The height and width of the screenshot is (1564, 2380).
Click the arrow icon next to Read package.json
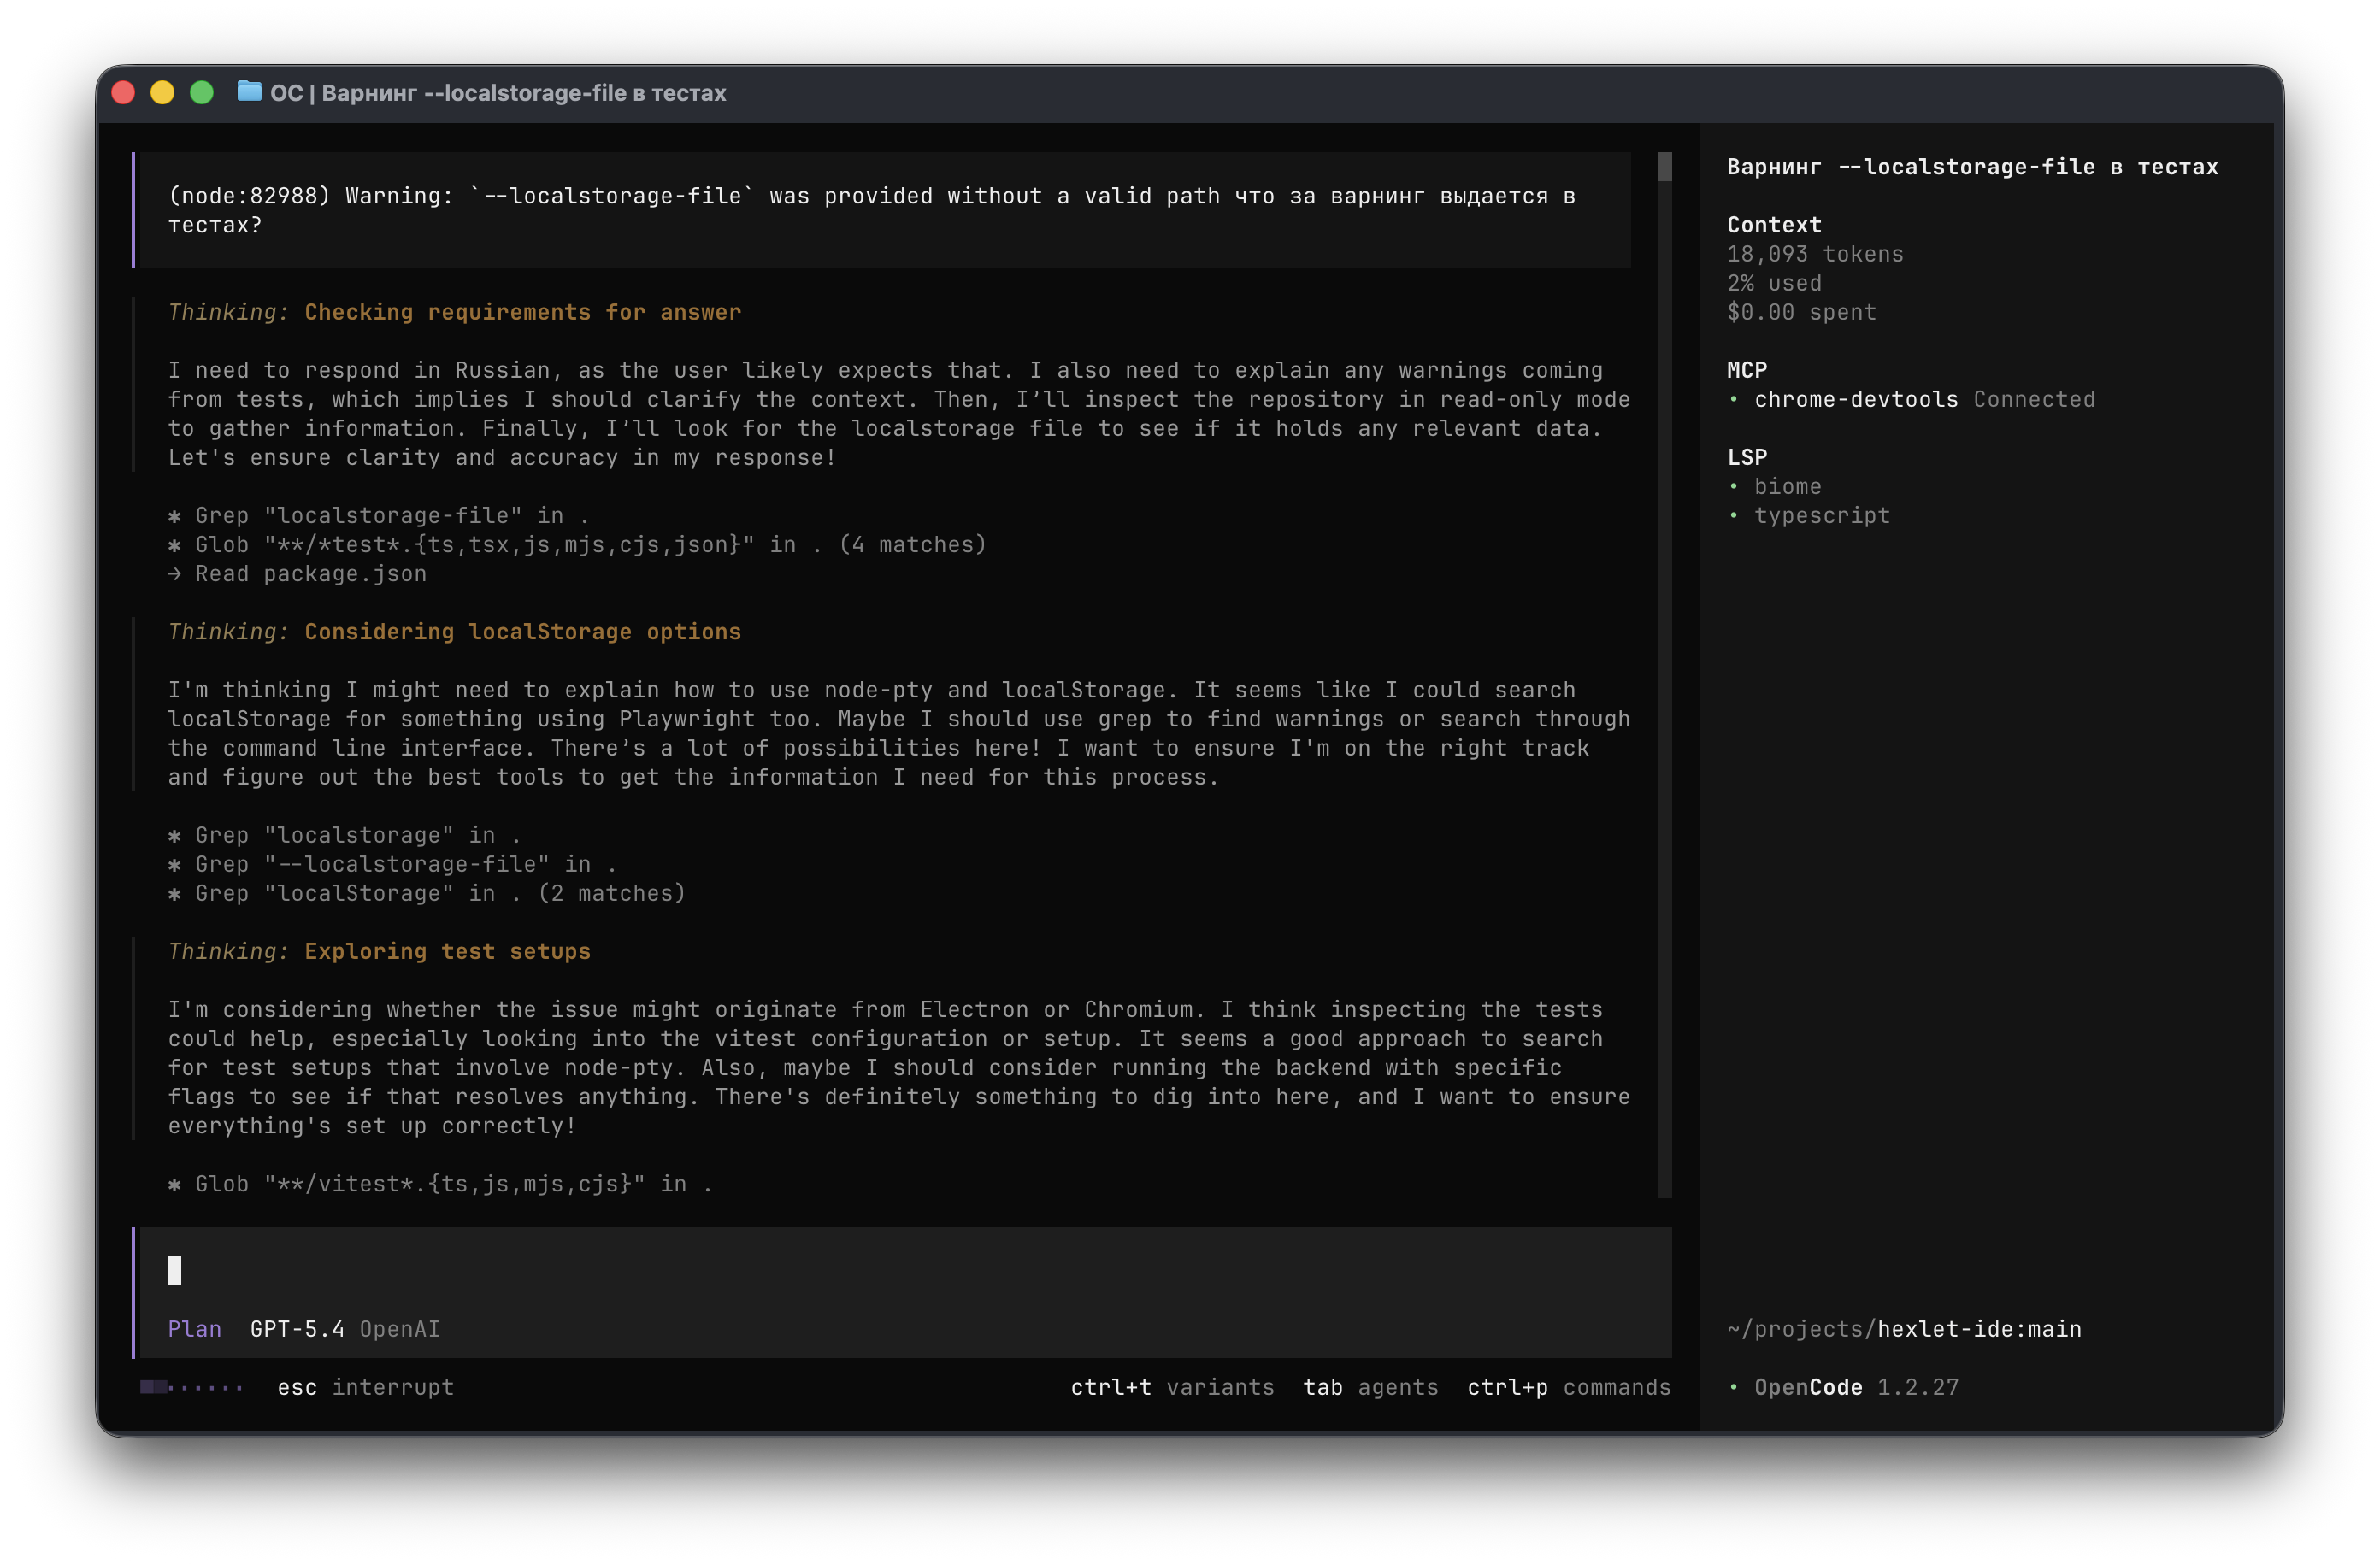coord(176,573)
